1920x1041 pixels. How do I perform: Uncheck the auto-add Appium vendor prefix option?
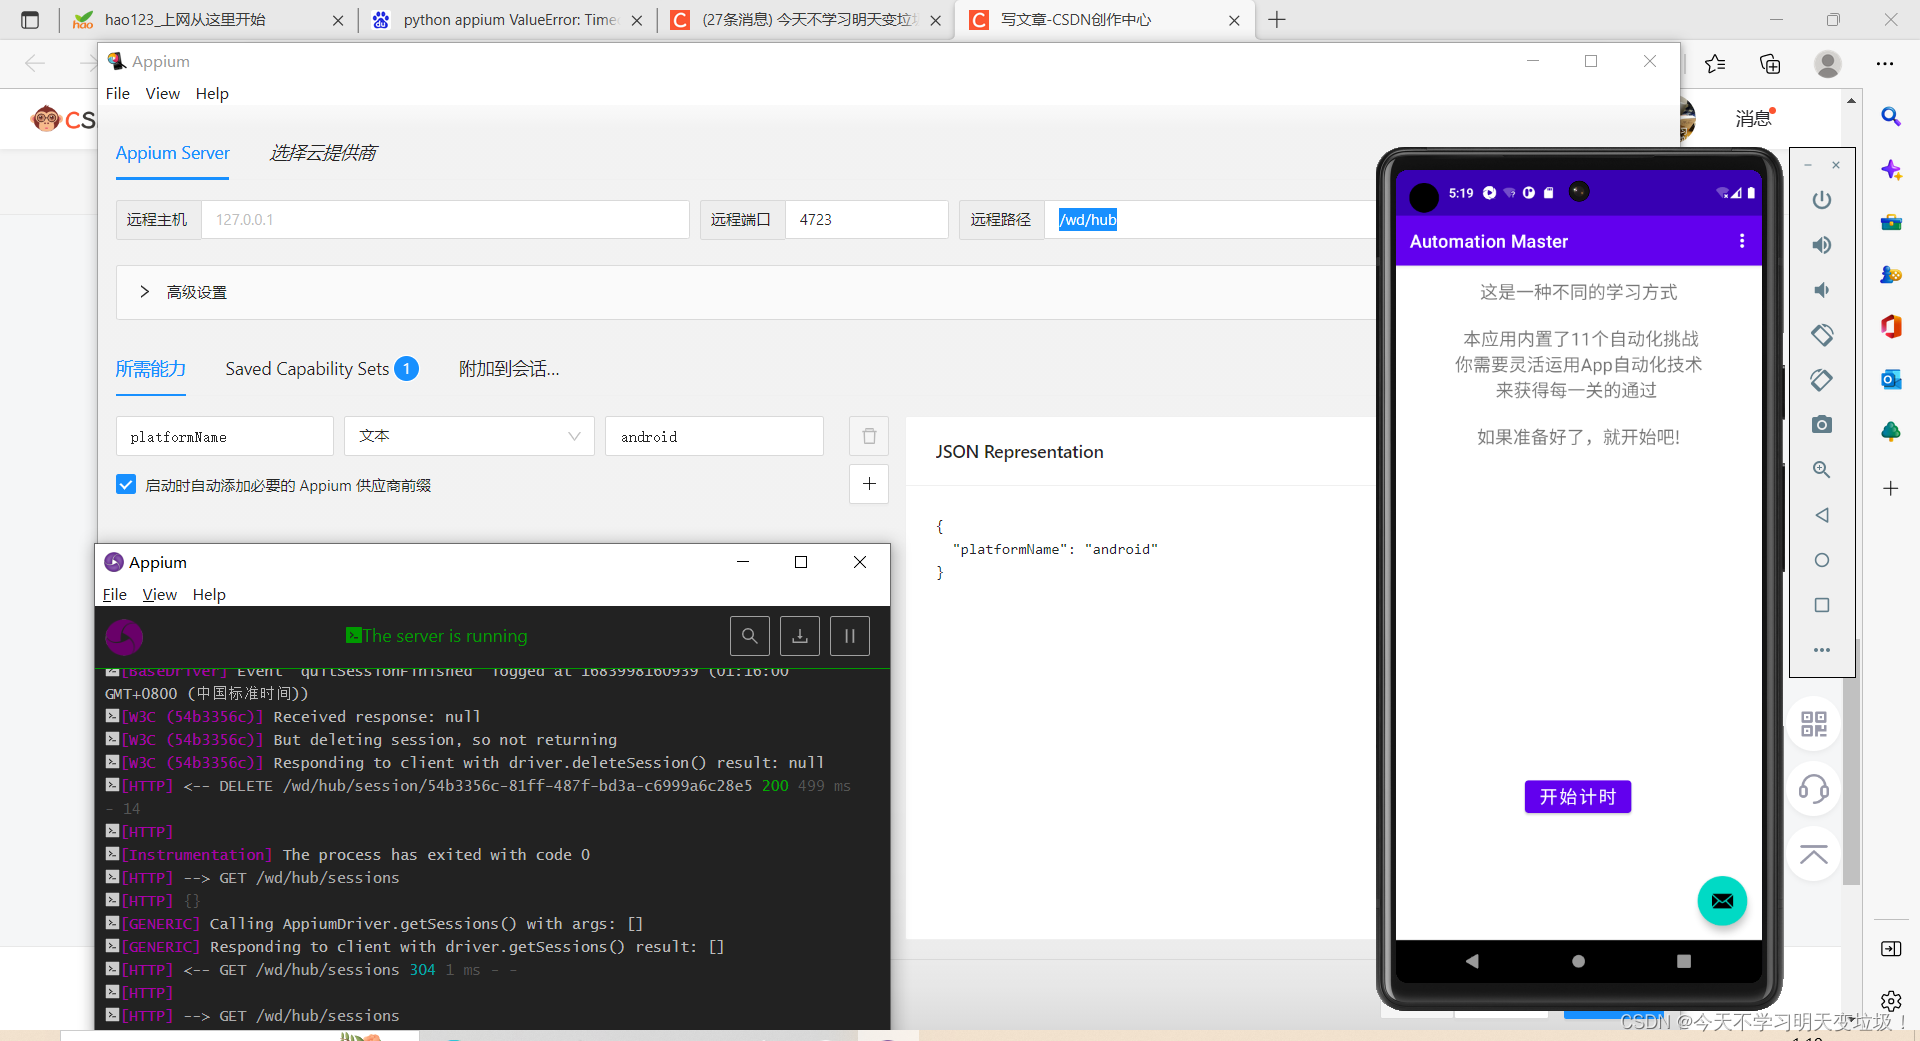(x=126, y=484)
